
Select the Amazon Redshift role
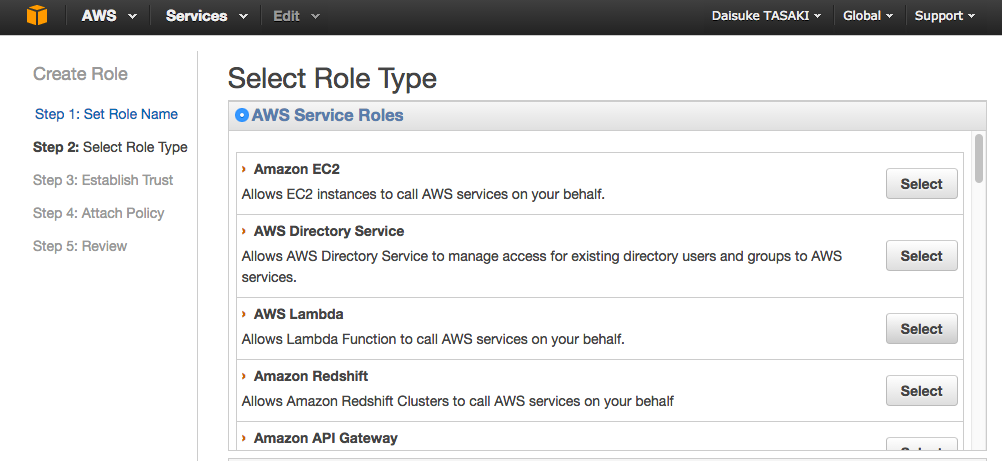pyautogui.click(x=921, y=391)
